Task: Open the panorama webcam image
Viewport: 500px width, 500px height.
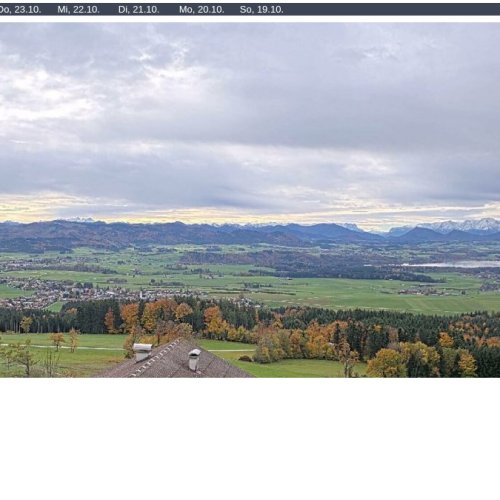Action: click(250, 200)
